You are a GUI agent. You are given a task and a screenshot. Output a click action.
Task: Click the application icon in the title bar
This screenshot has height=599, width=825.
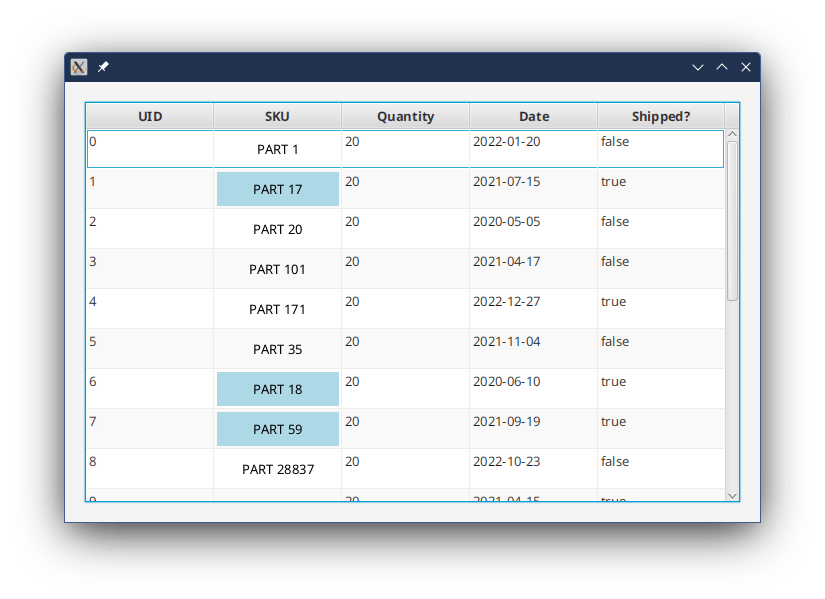79,67
